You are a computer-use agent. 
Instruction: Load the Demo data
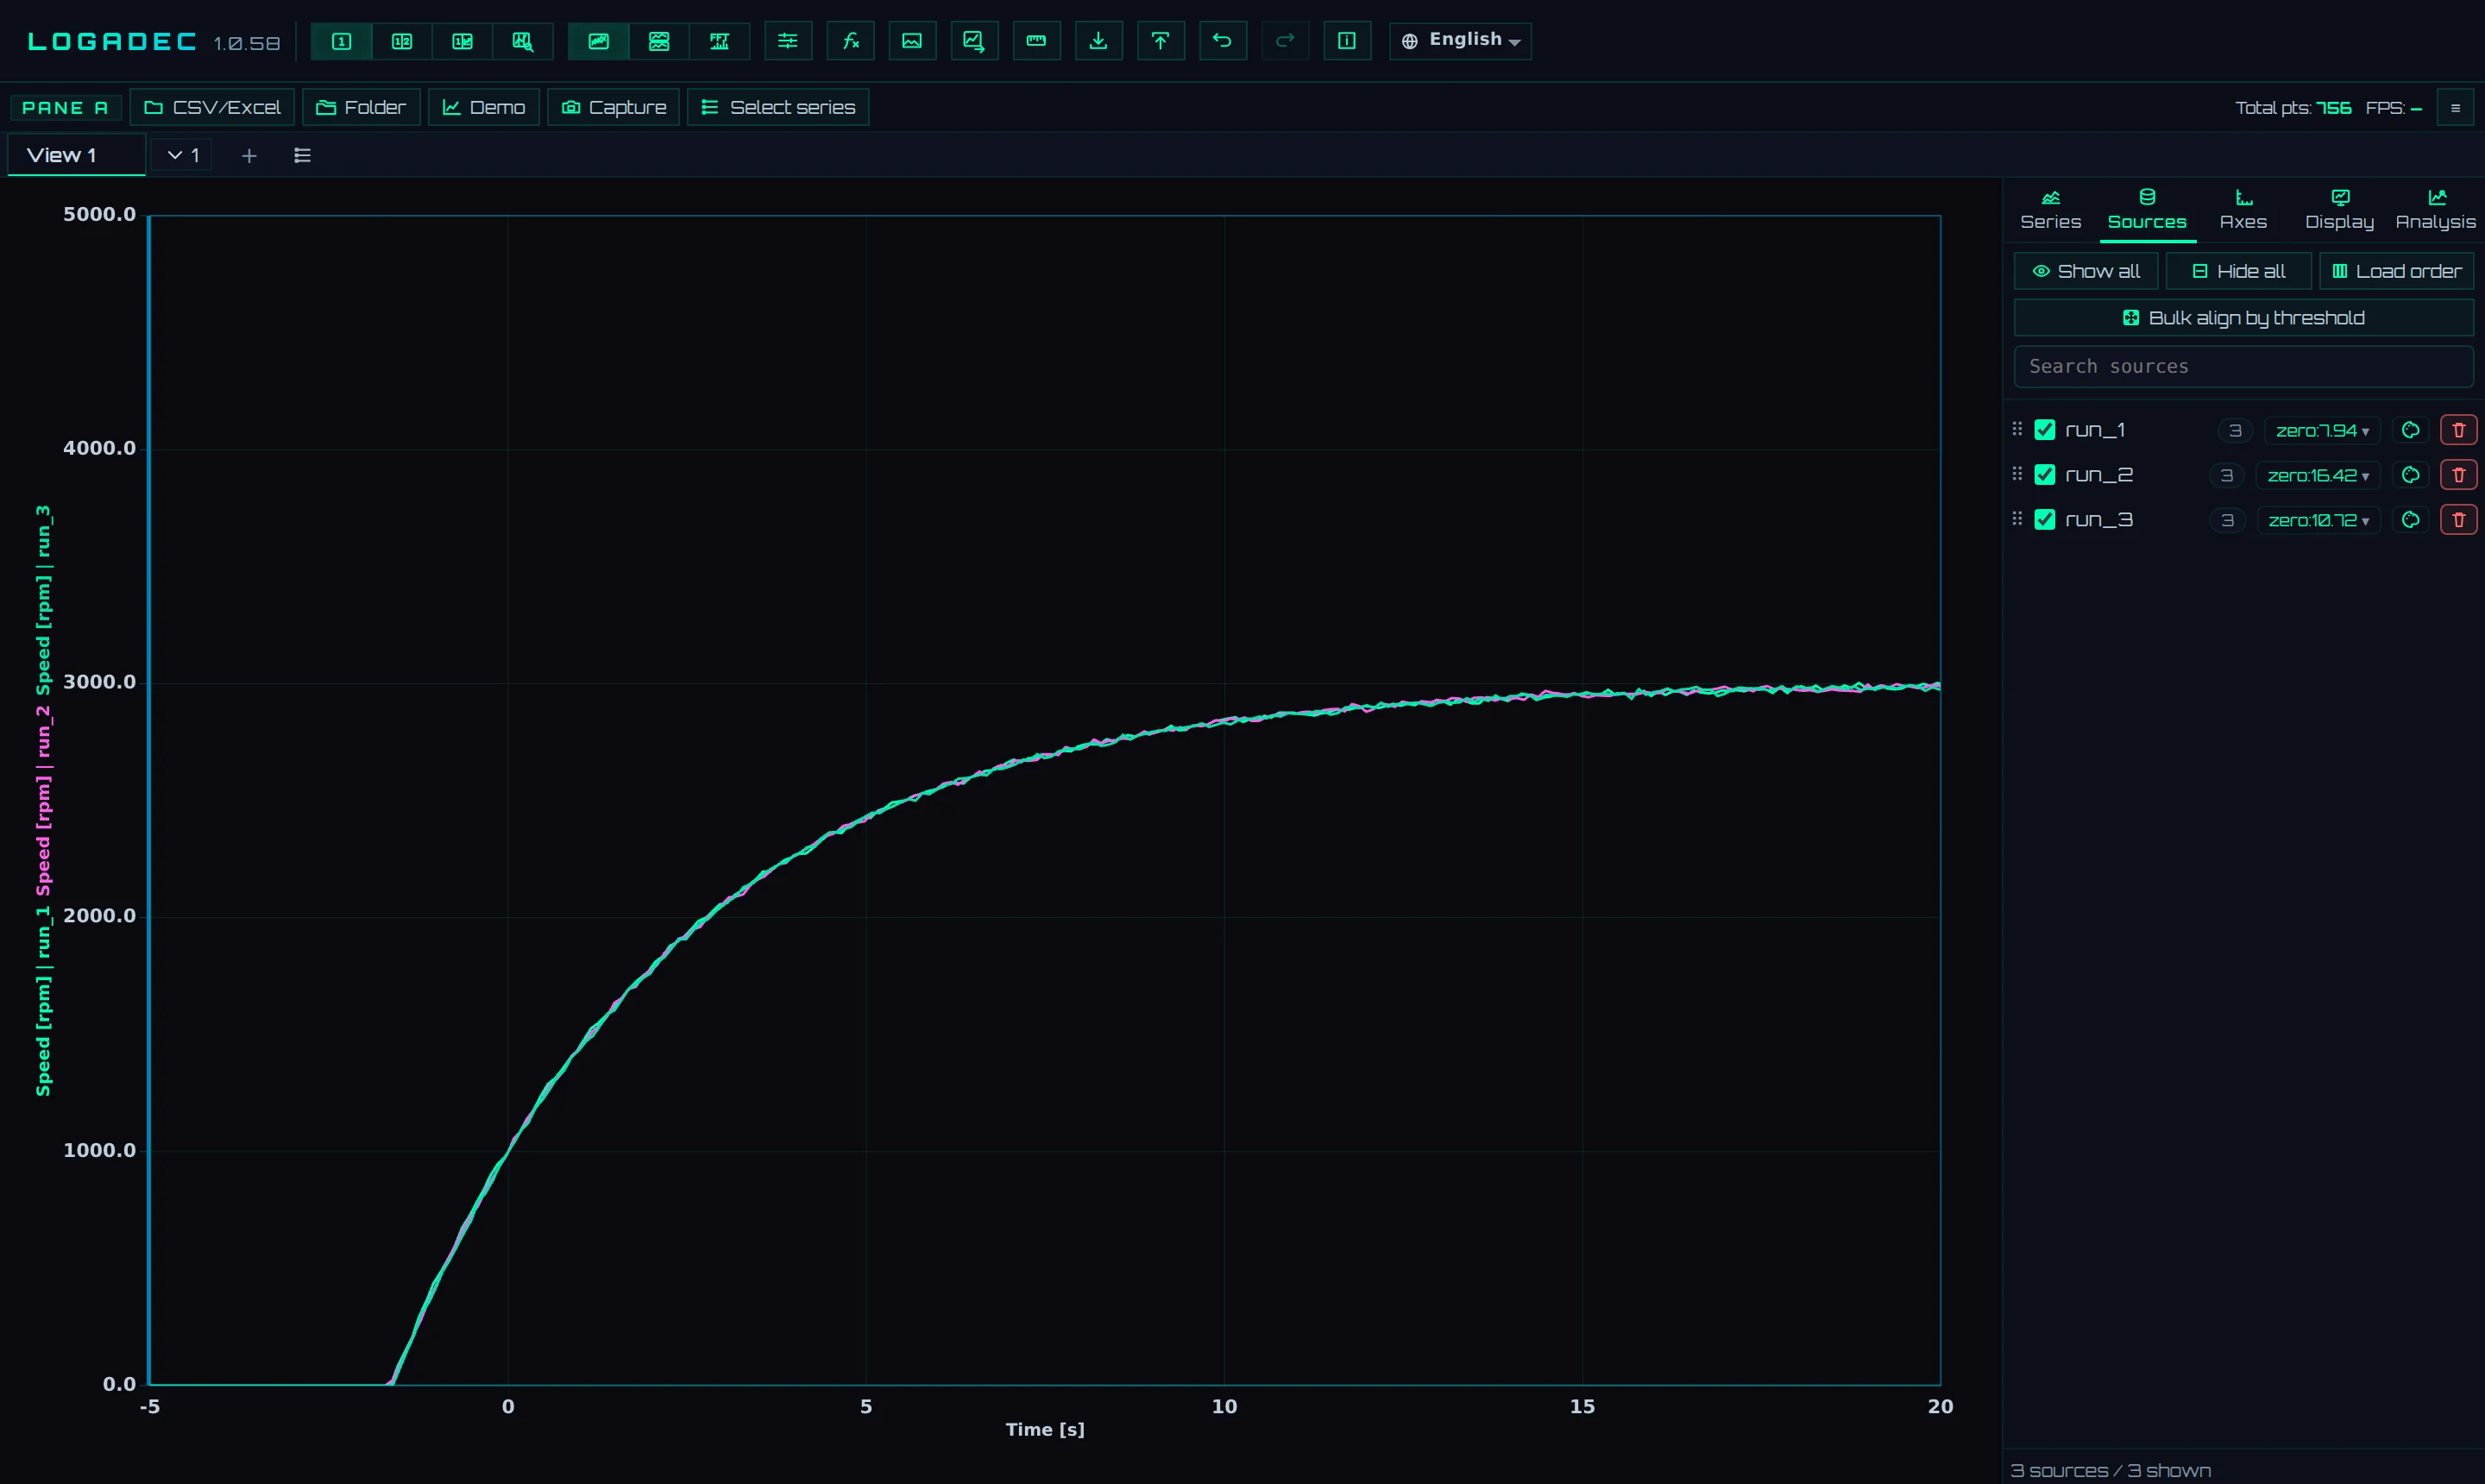point(484,108)
